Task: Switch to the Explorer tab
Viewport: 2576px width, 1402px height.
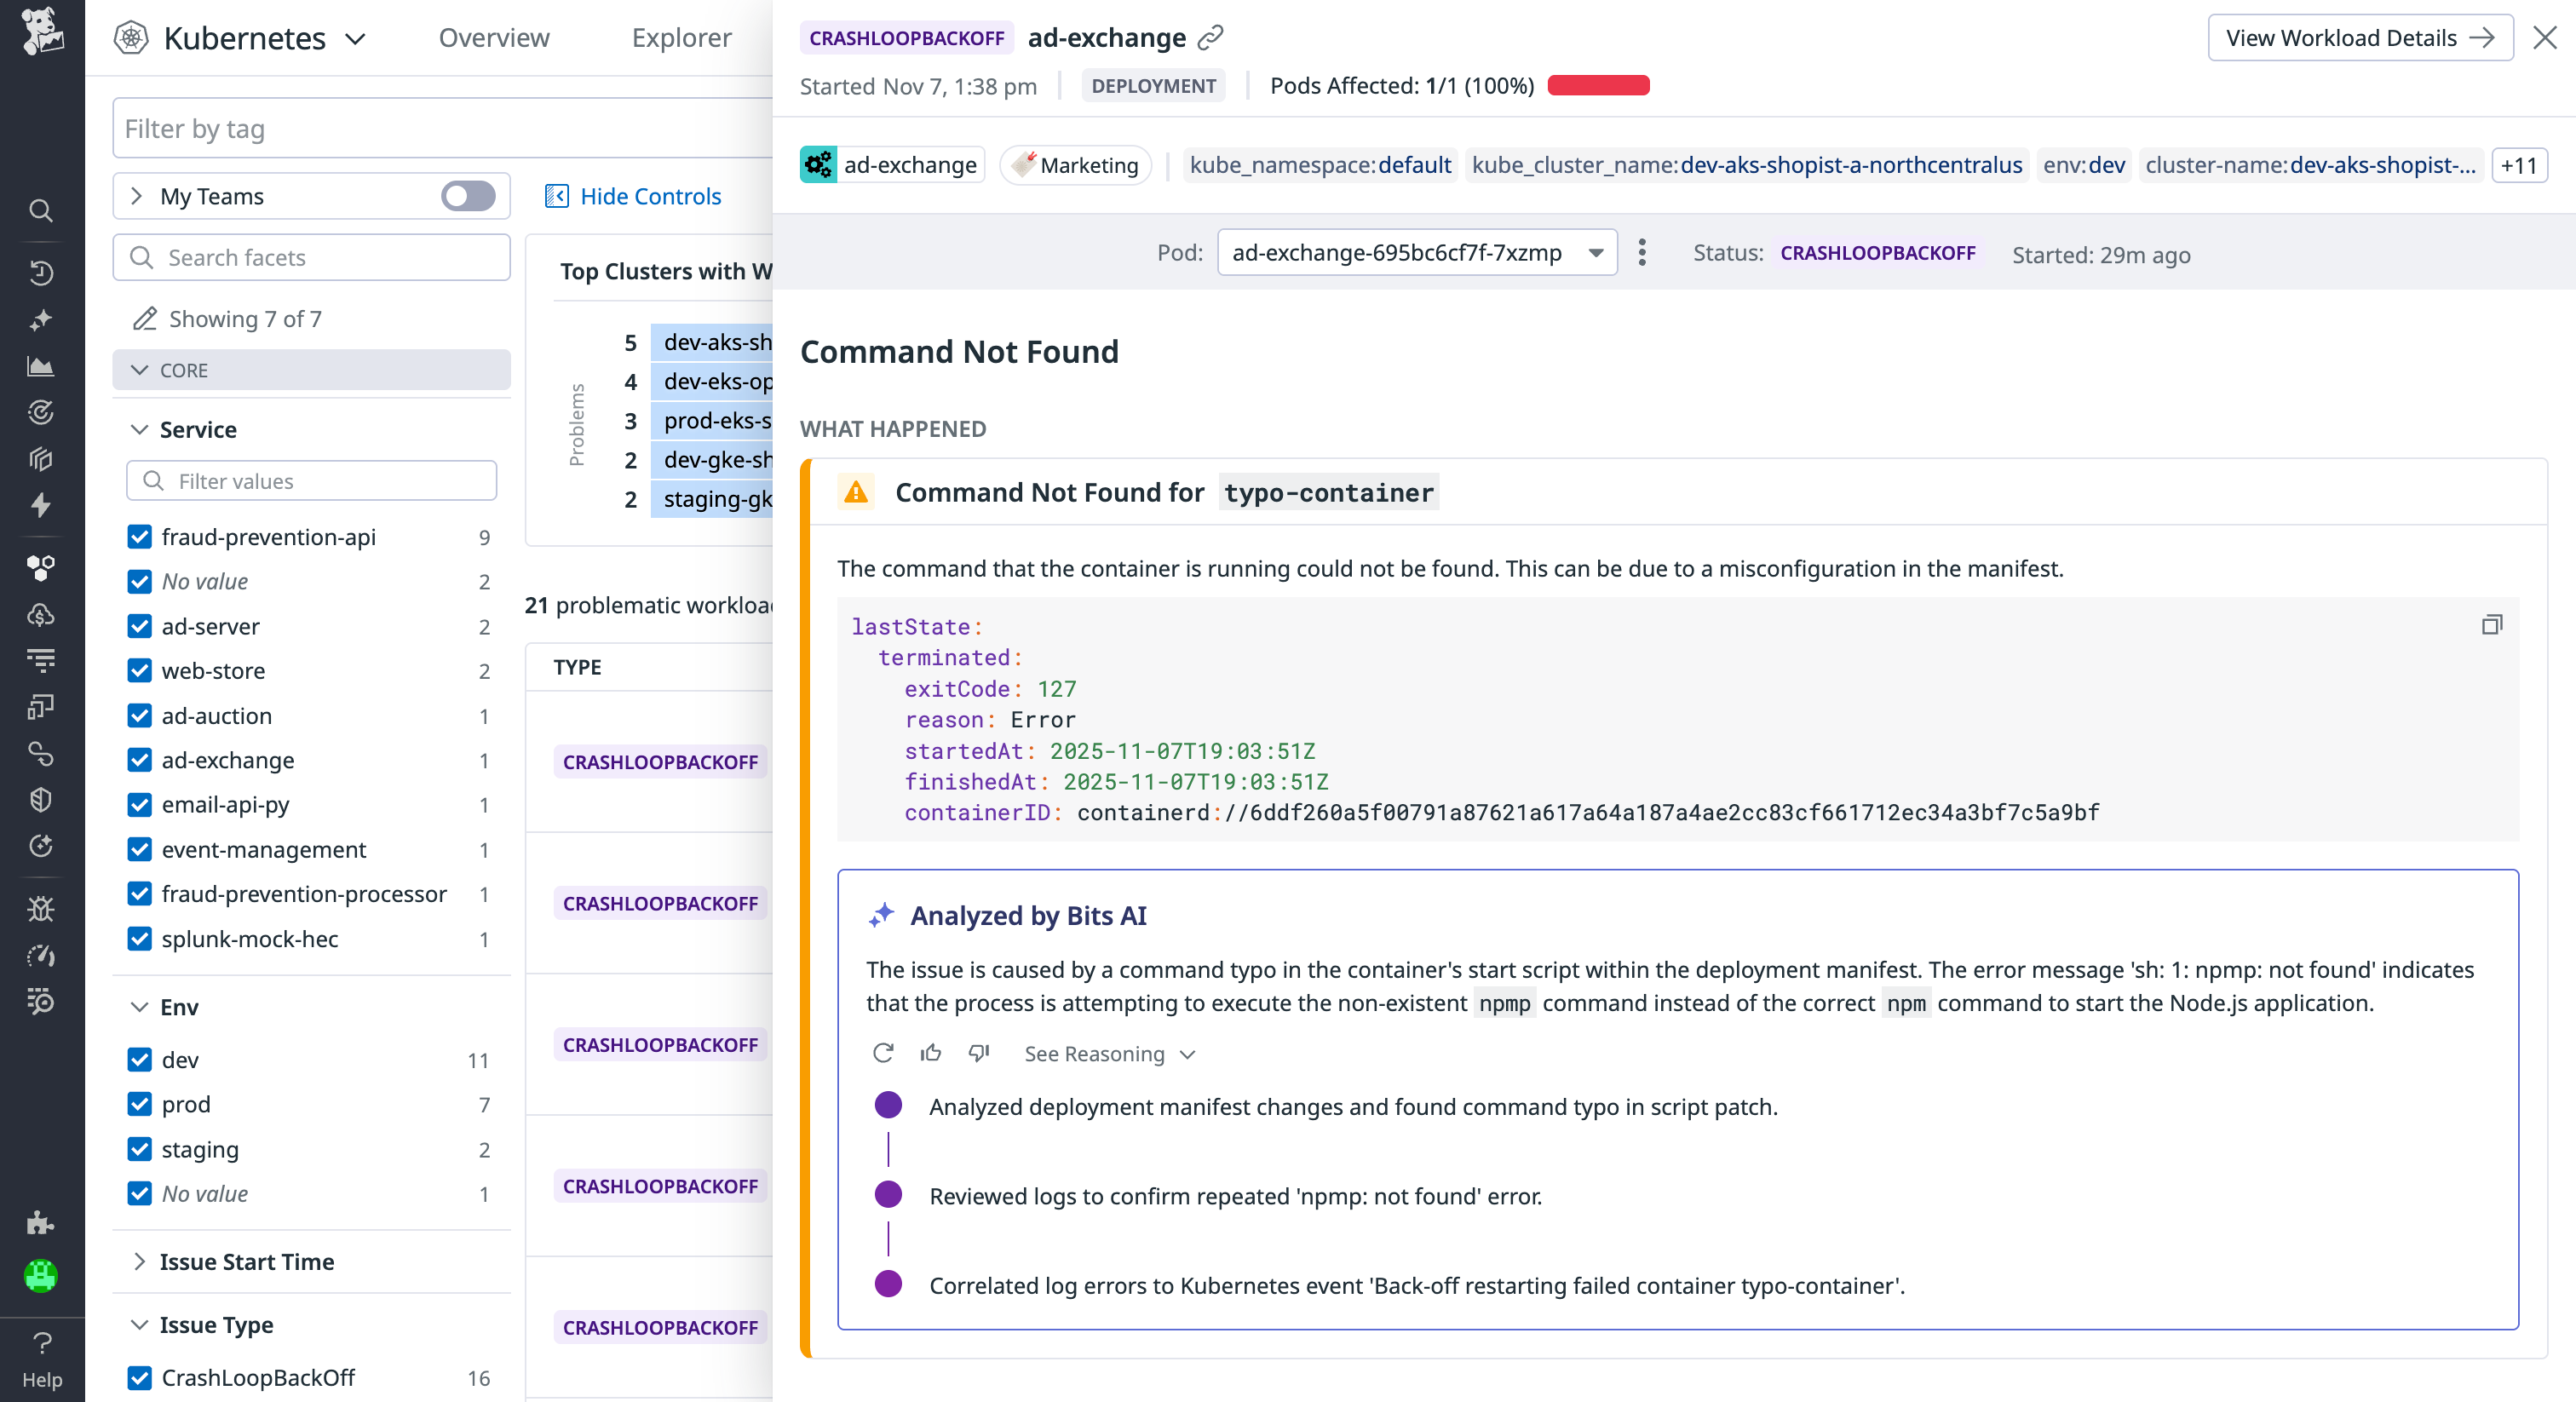Action: [x=681, y=37]
